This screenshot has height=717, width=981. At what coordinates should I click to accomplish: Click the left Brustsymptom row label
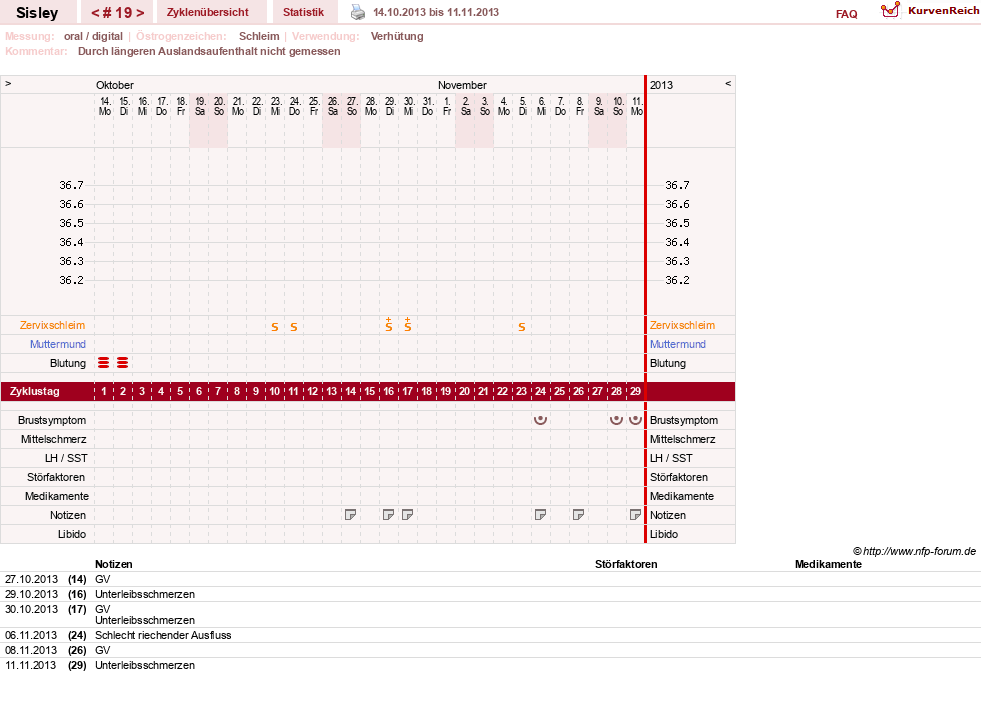[x=52, y=420]
